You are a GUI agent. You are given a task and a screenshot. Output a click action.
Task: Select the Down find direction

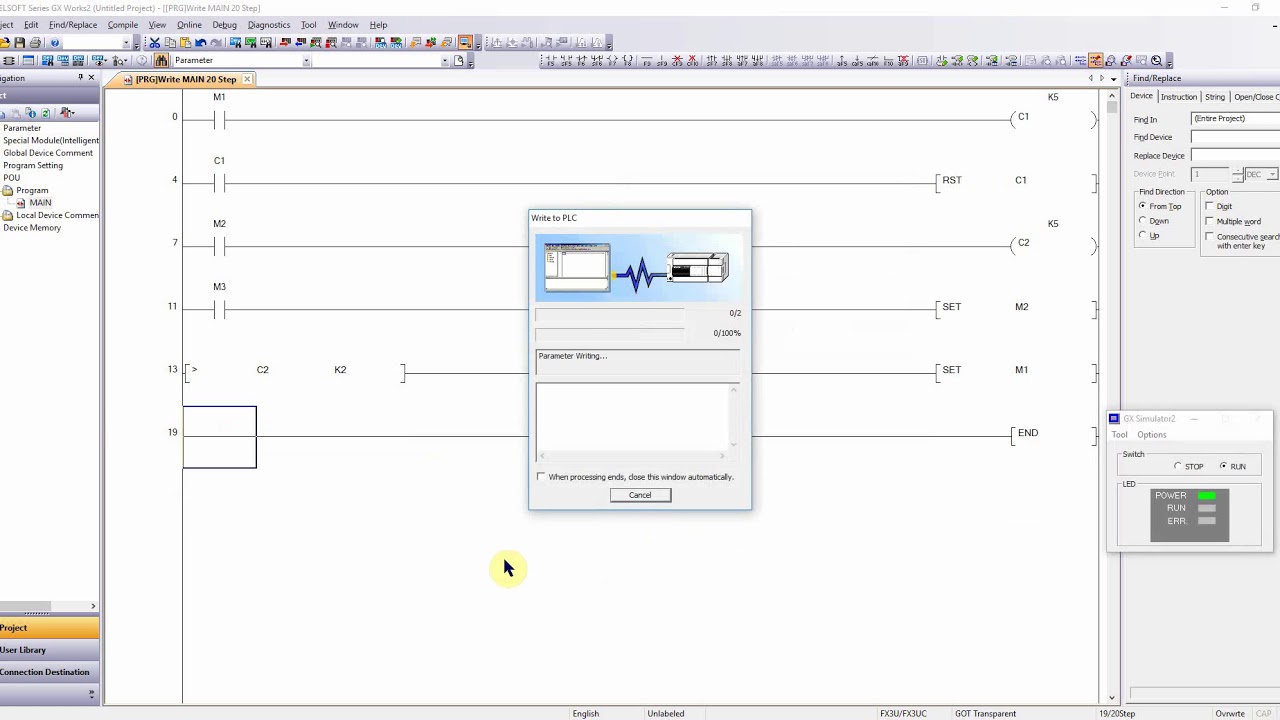[x=1142, y=220]
